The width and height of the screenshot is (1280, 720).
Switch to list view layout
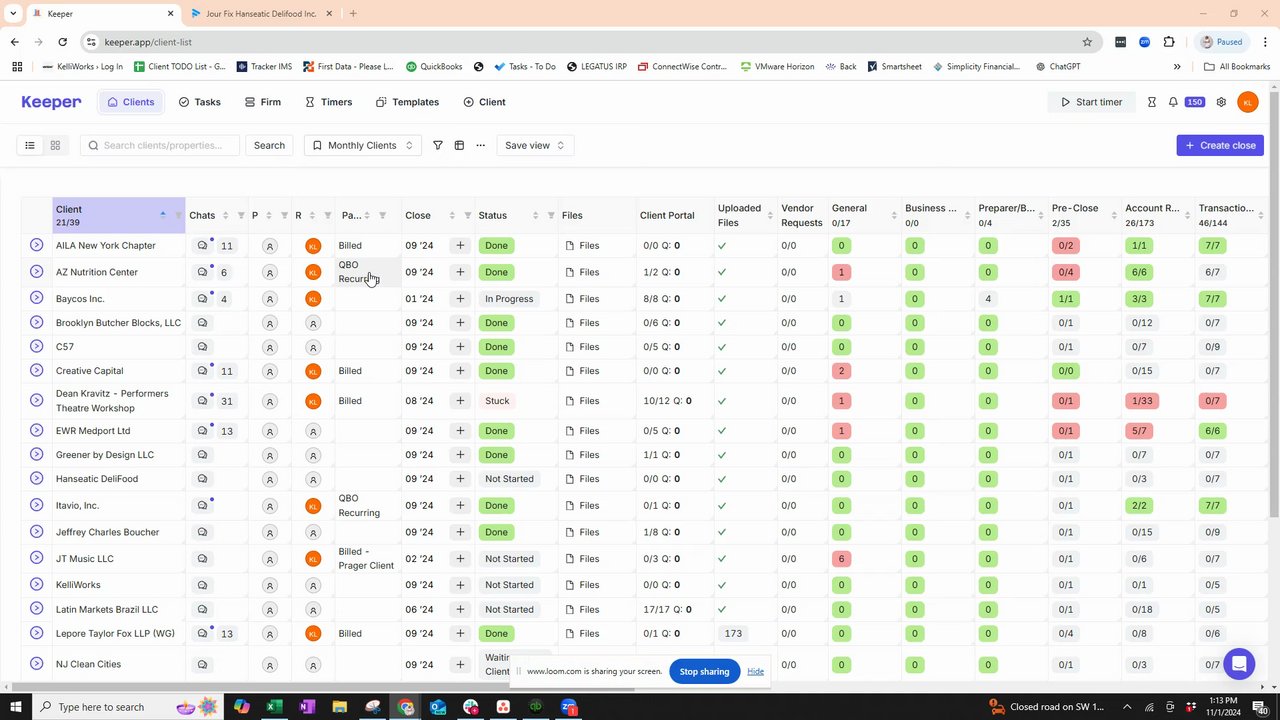pyautogui.click(x=30, y=145)
